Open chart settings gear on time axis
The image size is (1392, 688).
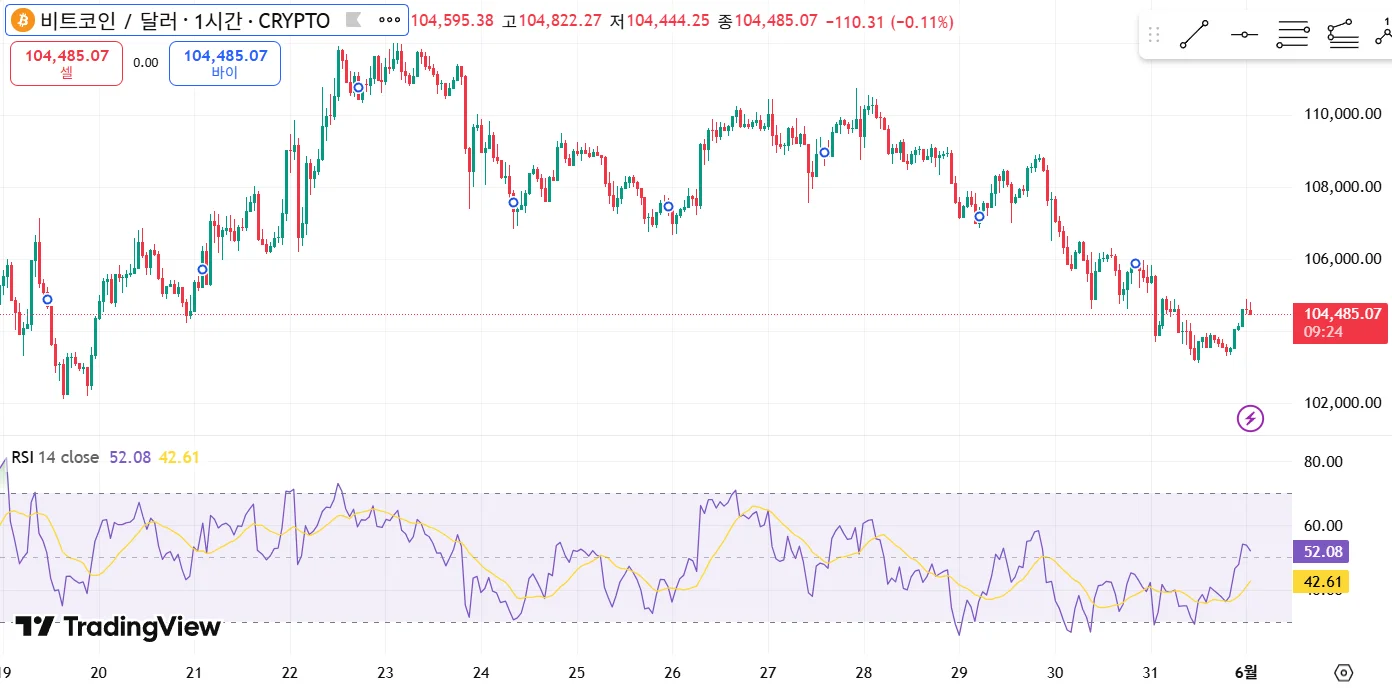click(1343, 672)
